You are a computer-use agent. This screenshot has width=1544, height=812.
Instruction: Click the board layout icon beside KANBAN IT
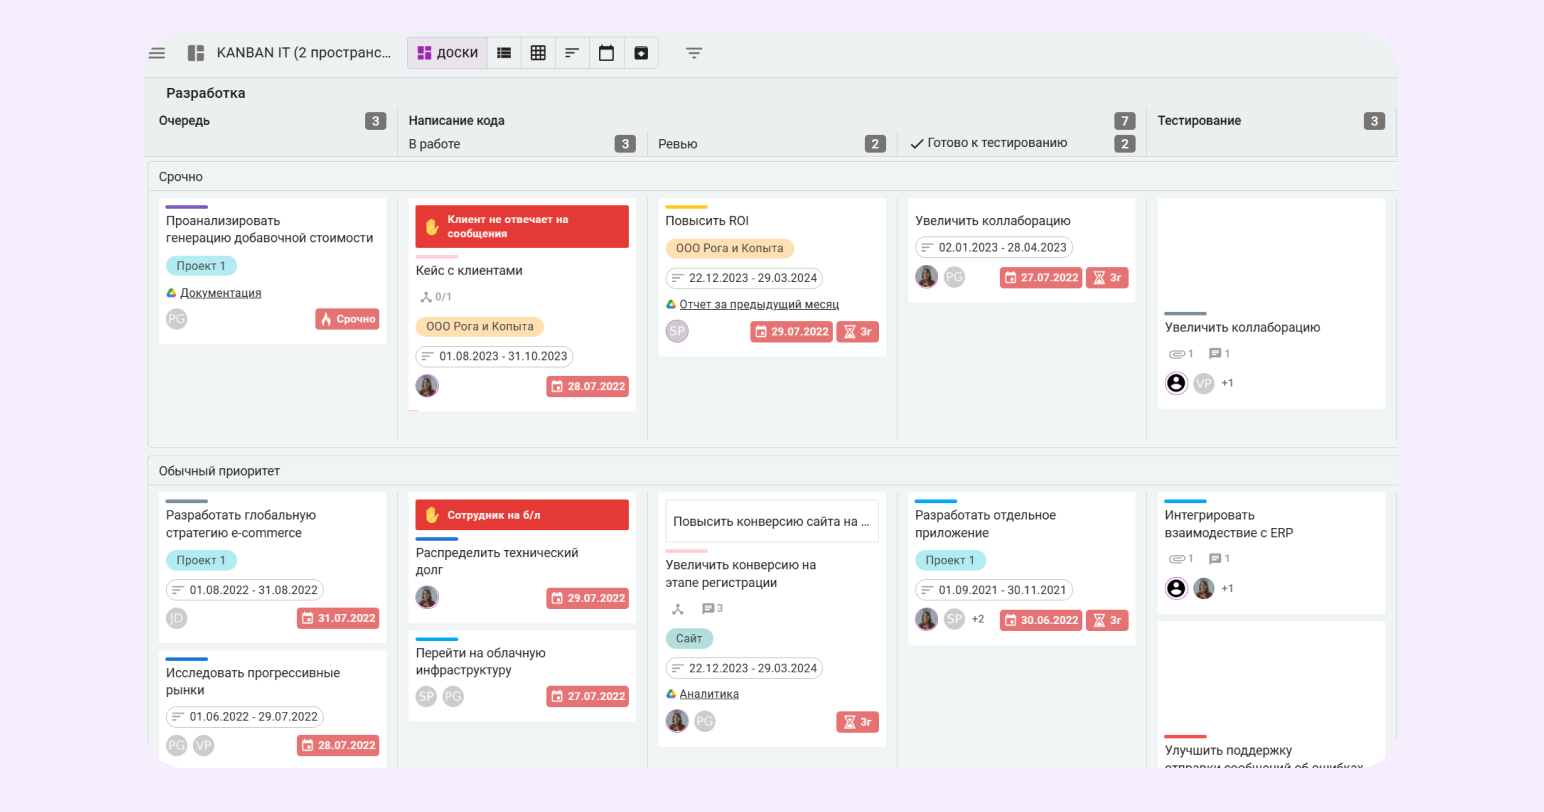click(196, 53)
